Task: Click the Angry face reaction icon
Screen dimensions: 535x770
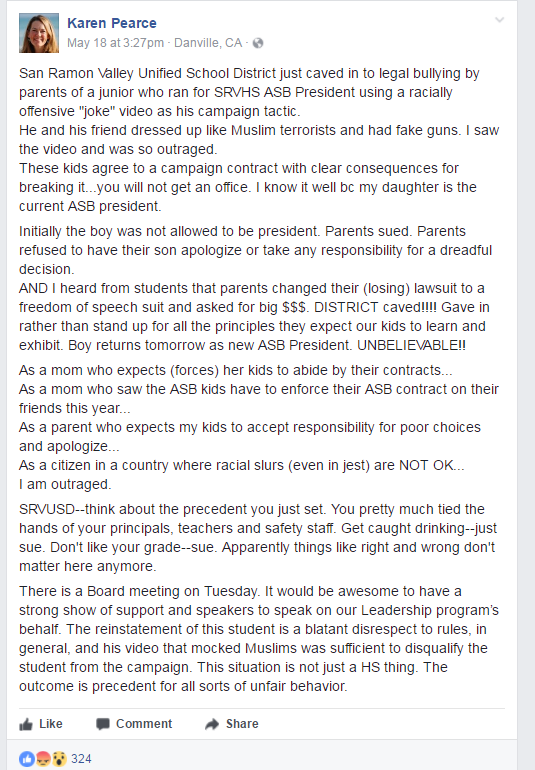Action: click(44, 759)
